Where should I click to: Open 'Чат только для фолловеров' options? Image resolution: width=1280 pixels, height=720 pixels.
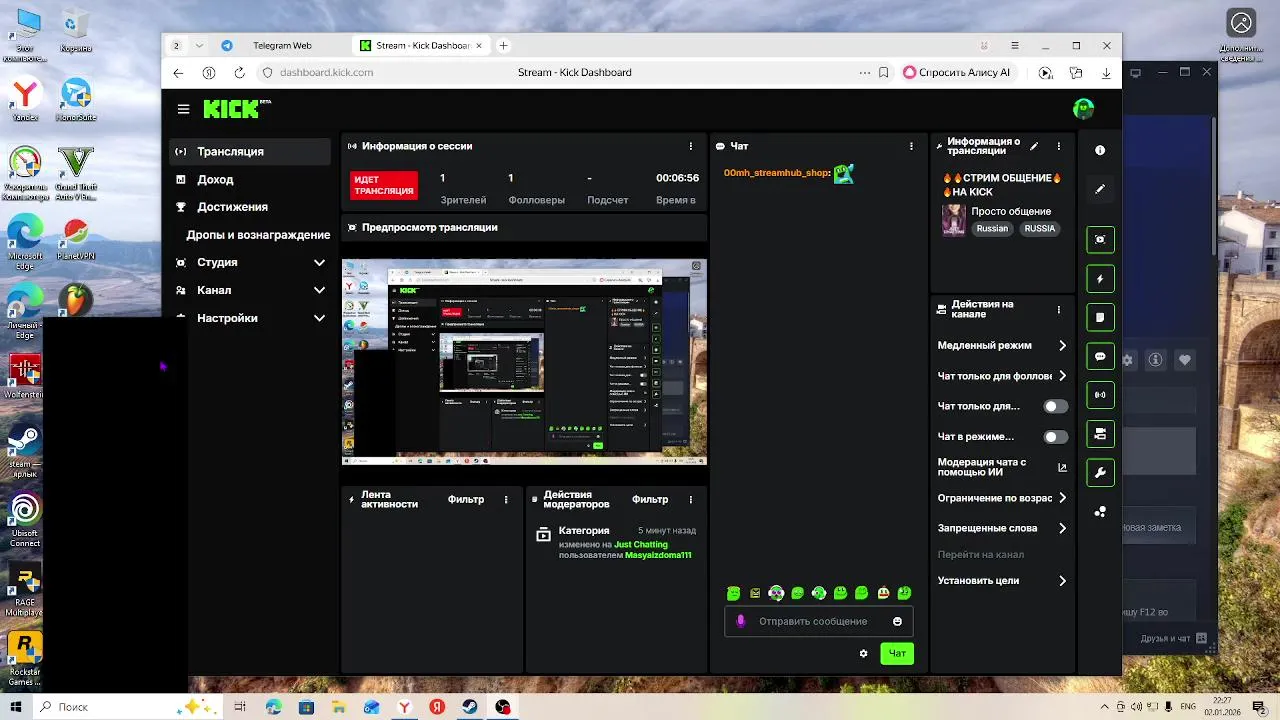point(1003,376)
